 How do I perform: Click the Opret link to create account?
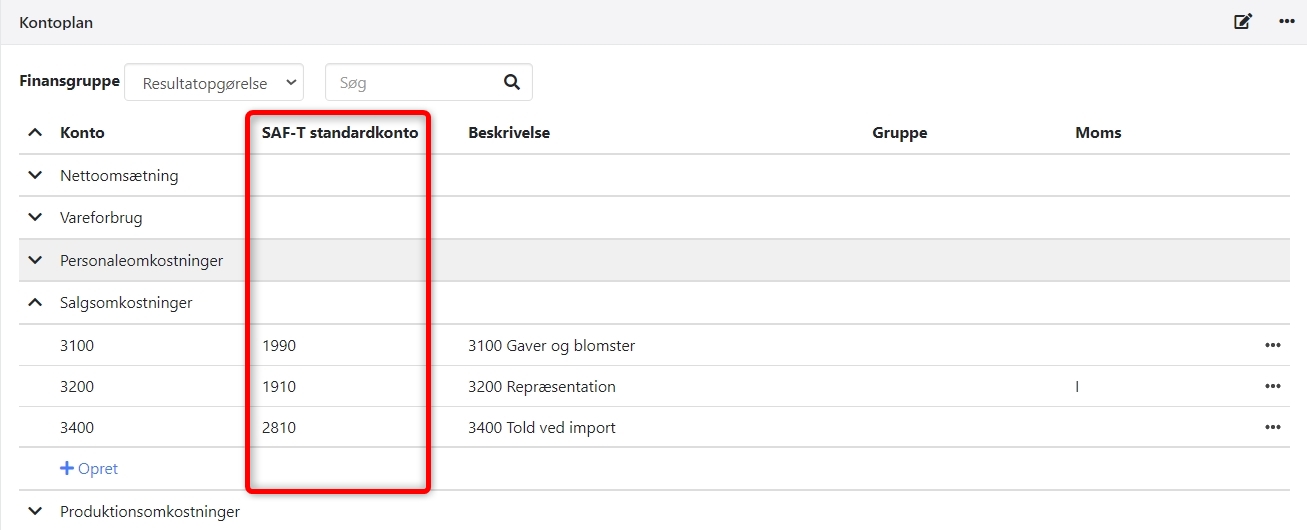pos(89,468)
